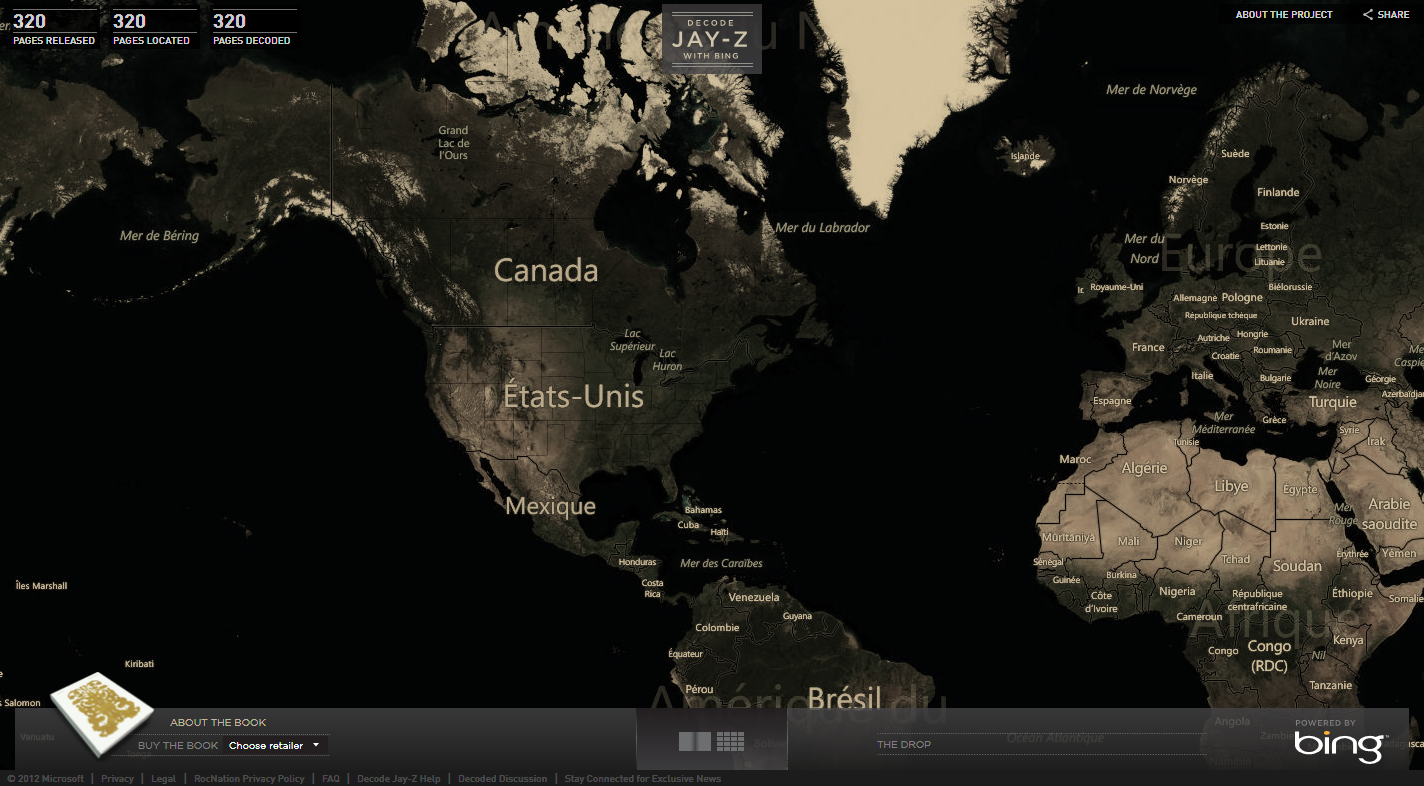The image size is (1424, 786).
Task: Click the Espagne map label
Action: pos(1112,401)
